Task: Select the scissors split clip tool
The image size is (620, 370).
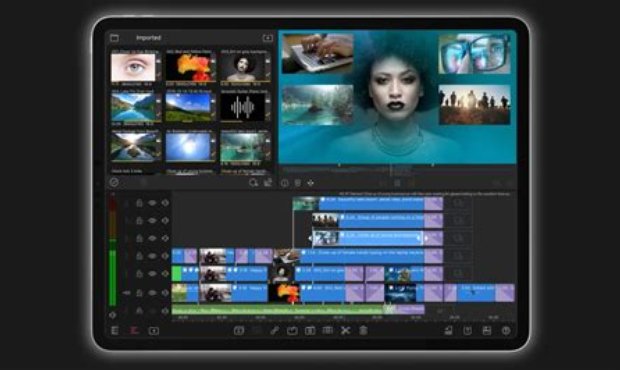Action: click(x=345, y=330)
